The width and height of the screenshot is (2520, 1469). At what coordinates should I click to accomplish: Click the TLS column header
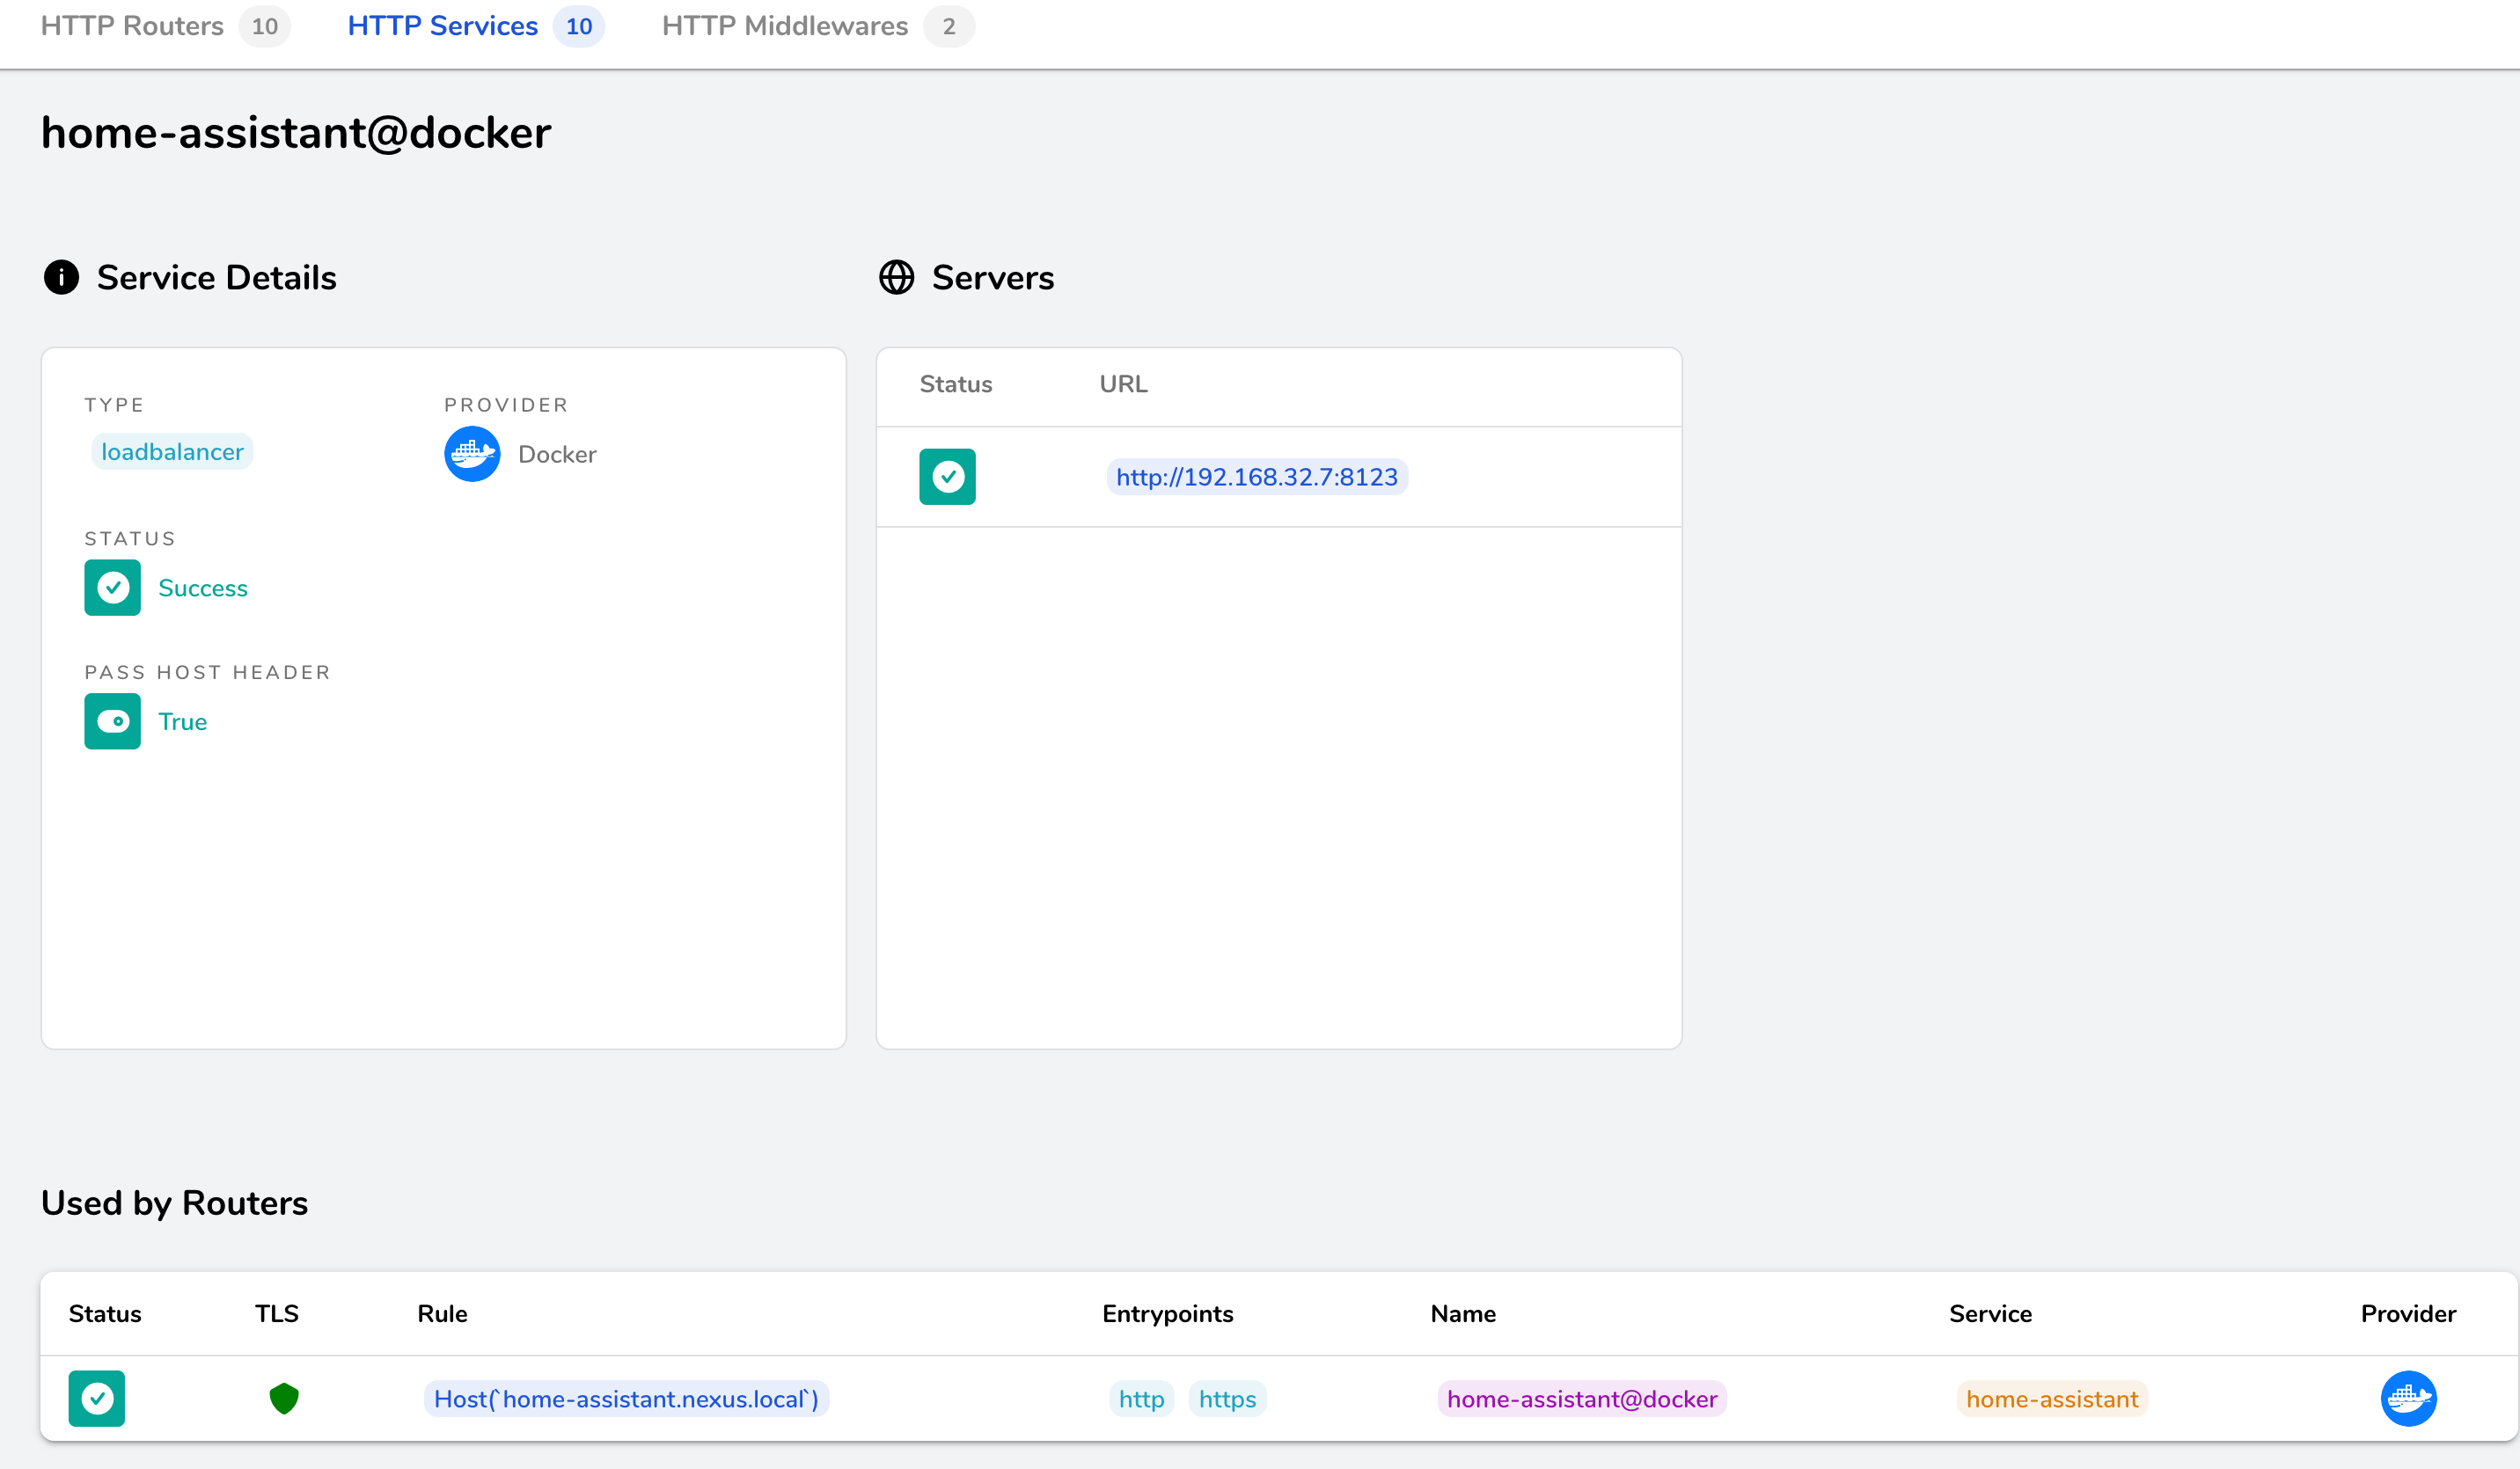click(277, 1314)
